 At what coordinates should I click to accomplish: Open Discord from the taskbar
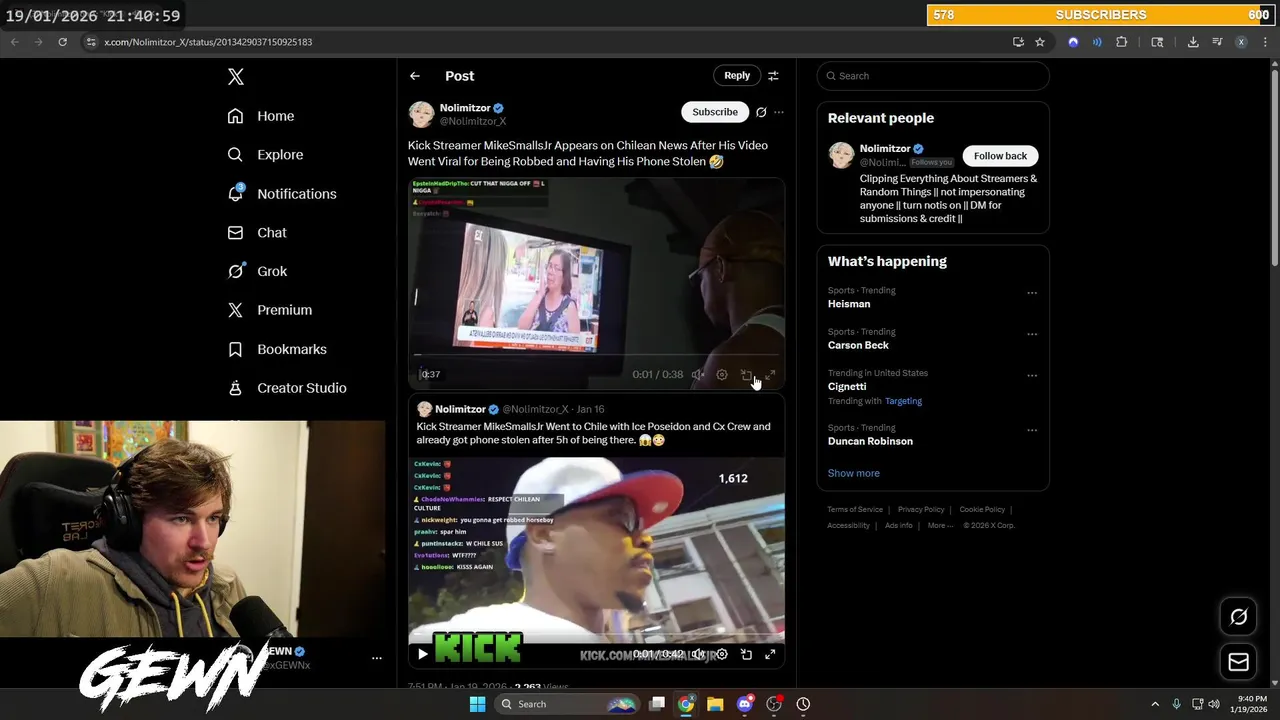pyautogui.click(x=744, y=704)
